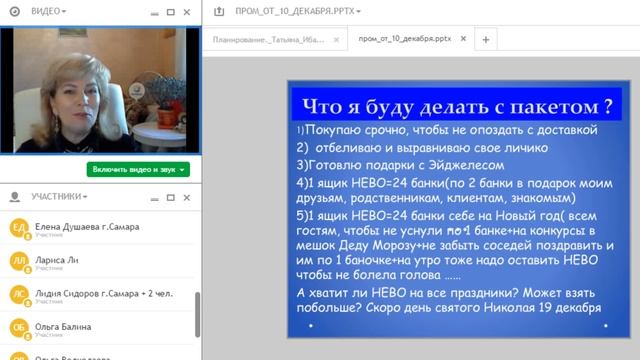Click the slide title Что я буду делать с пакетом
Image resolution: width=640 pixels, height=360 pixels.
point(457,106)
